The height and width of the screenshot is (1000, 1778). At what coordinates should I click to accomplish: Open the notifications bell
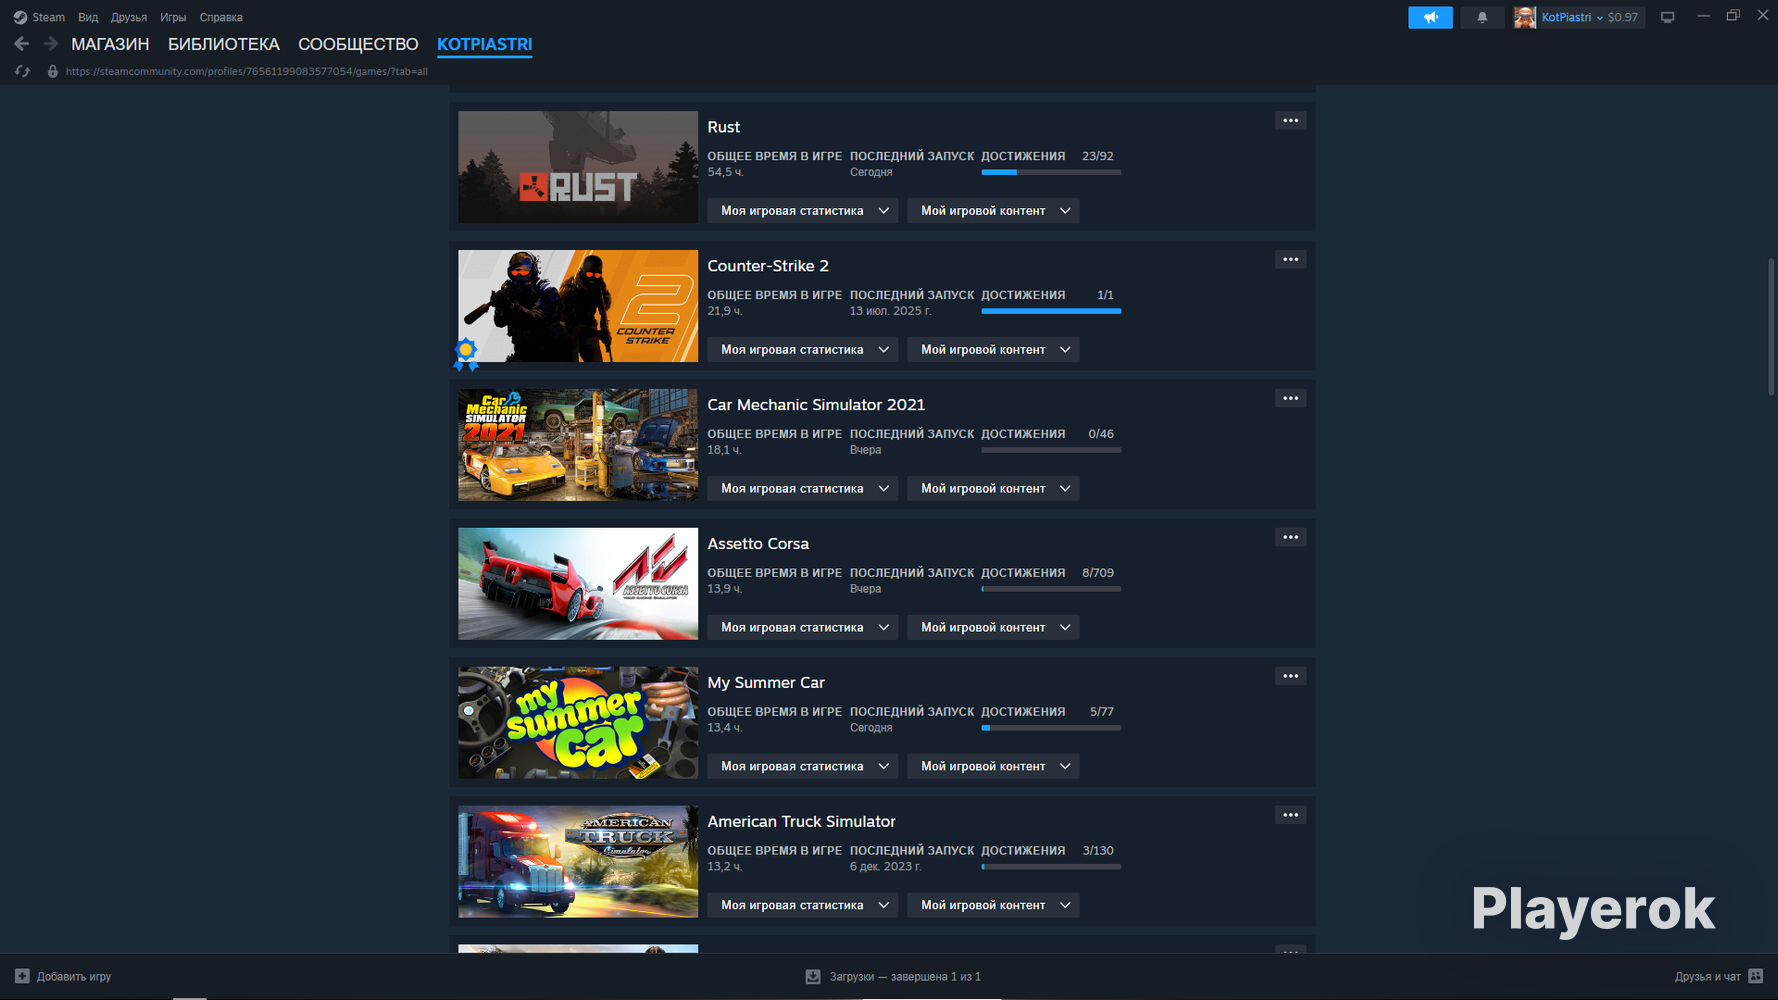point(1482,17)
